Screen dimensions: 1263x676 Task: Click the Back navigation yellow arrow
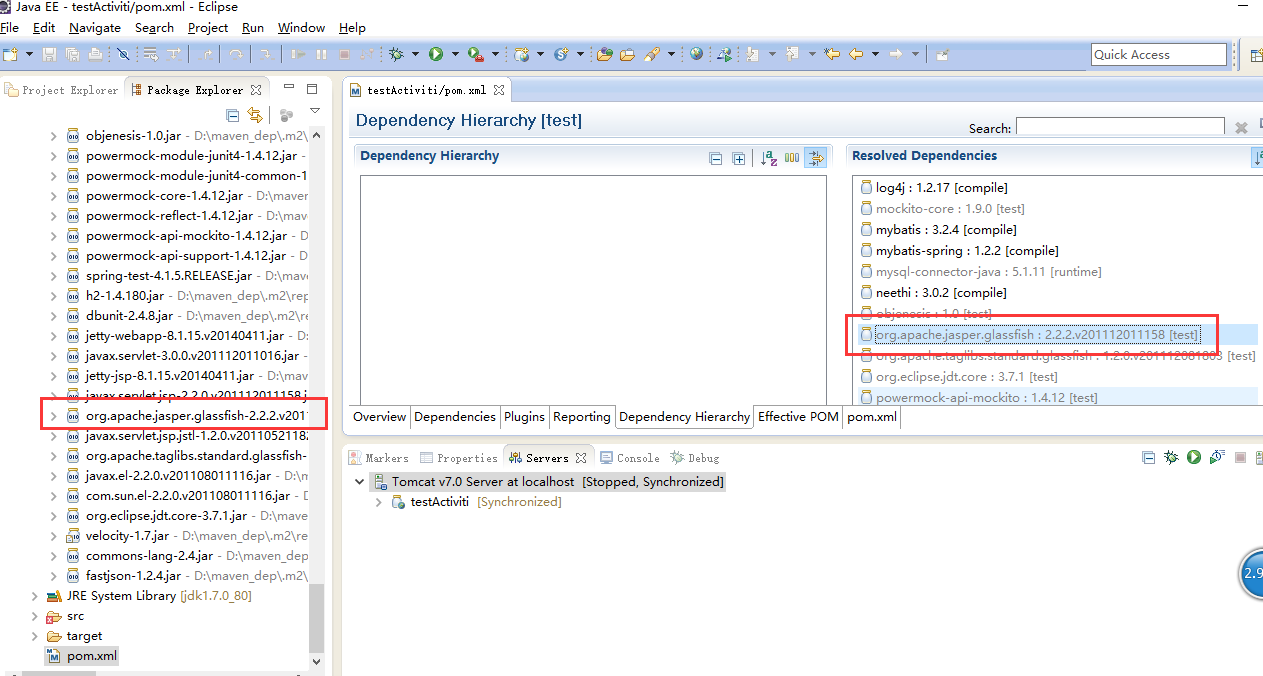pyautogui.click(x=856, y=54)
